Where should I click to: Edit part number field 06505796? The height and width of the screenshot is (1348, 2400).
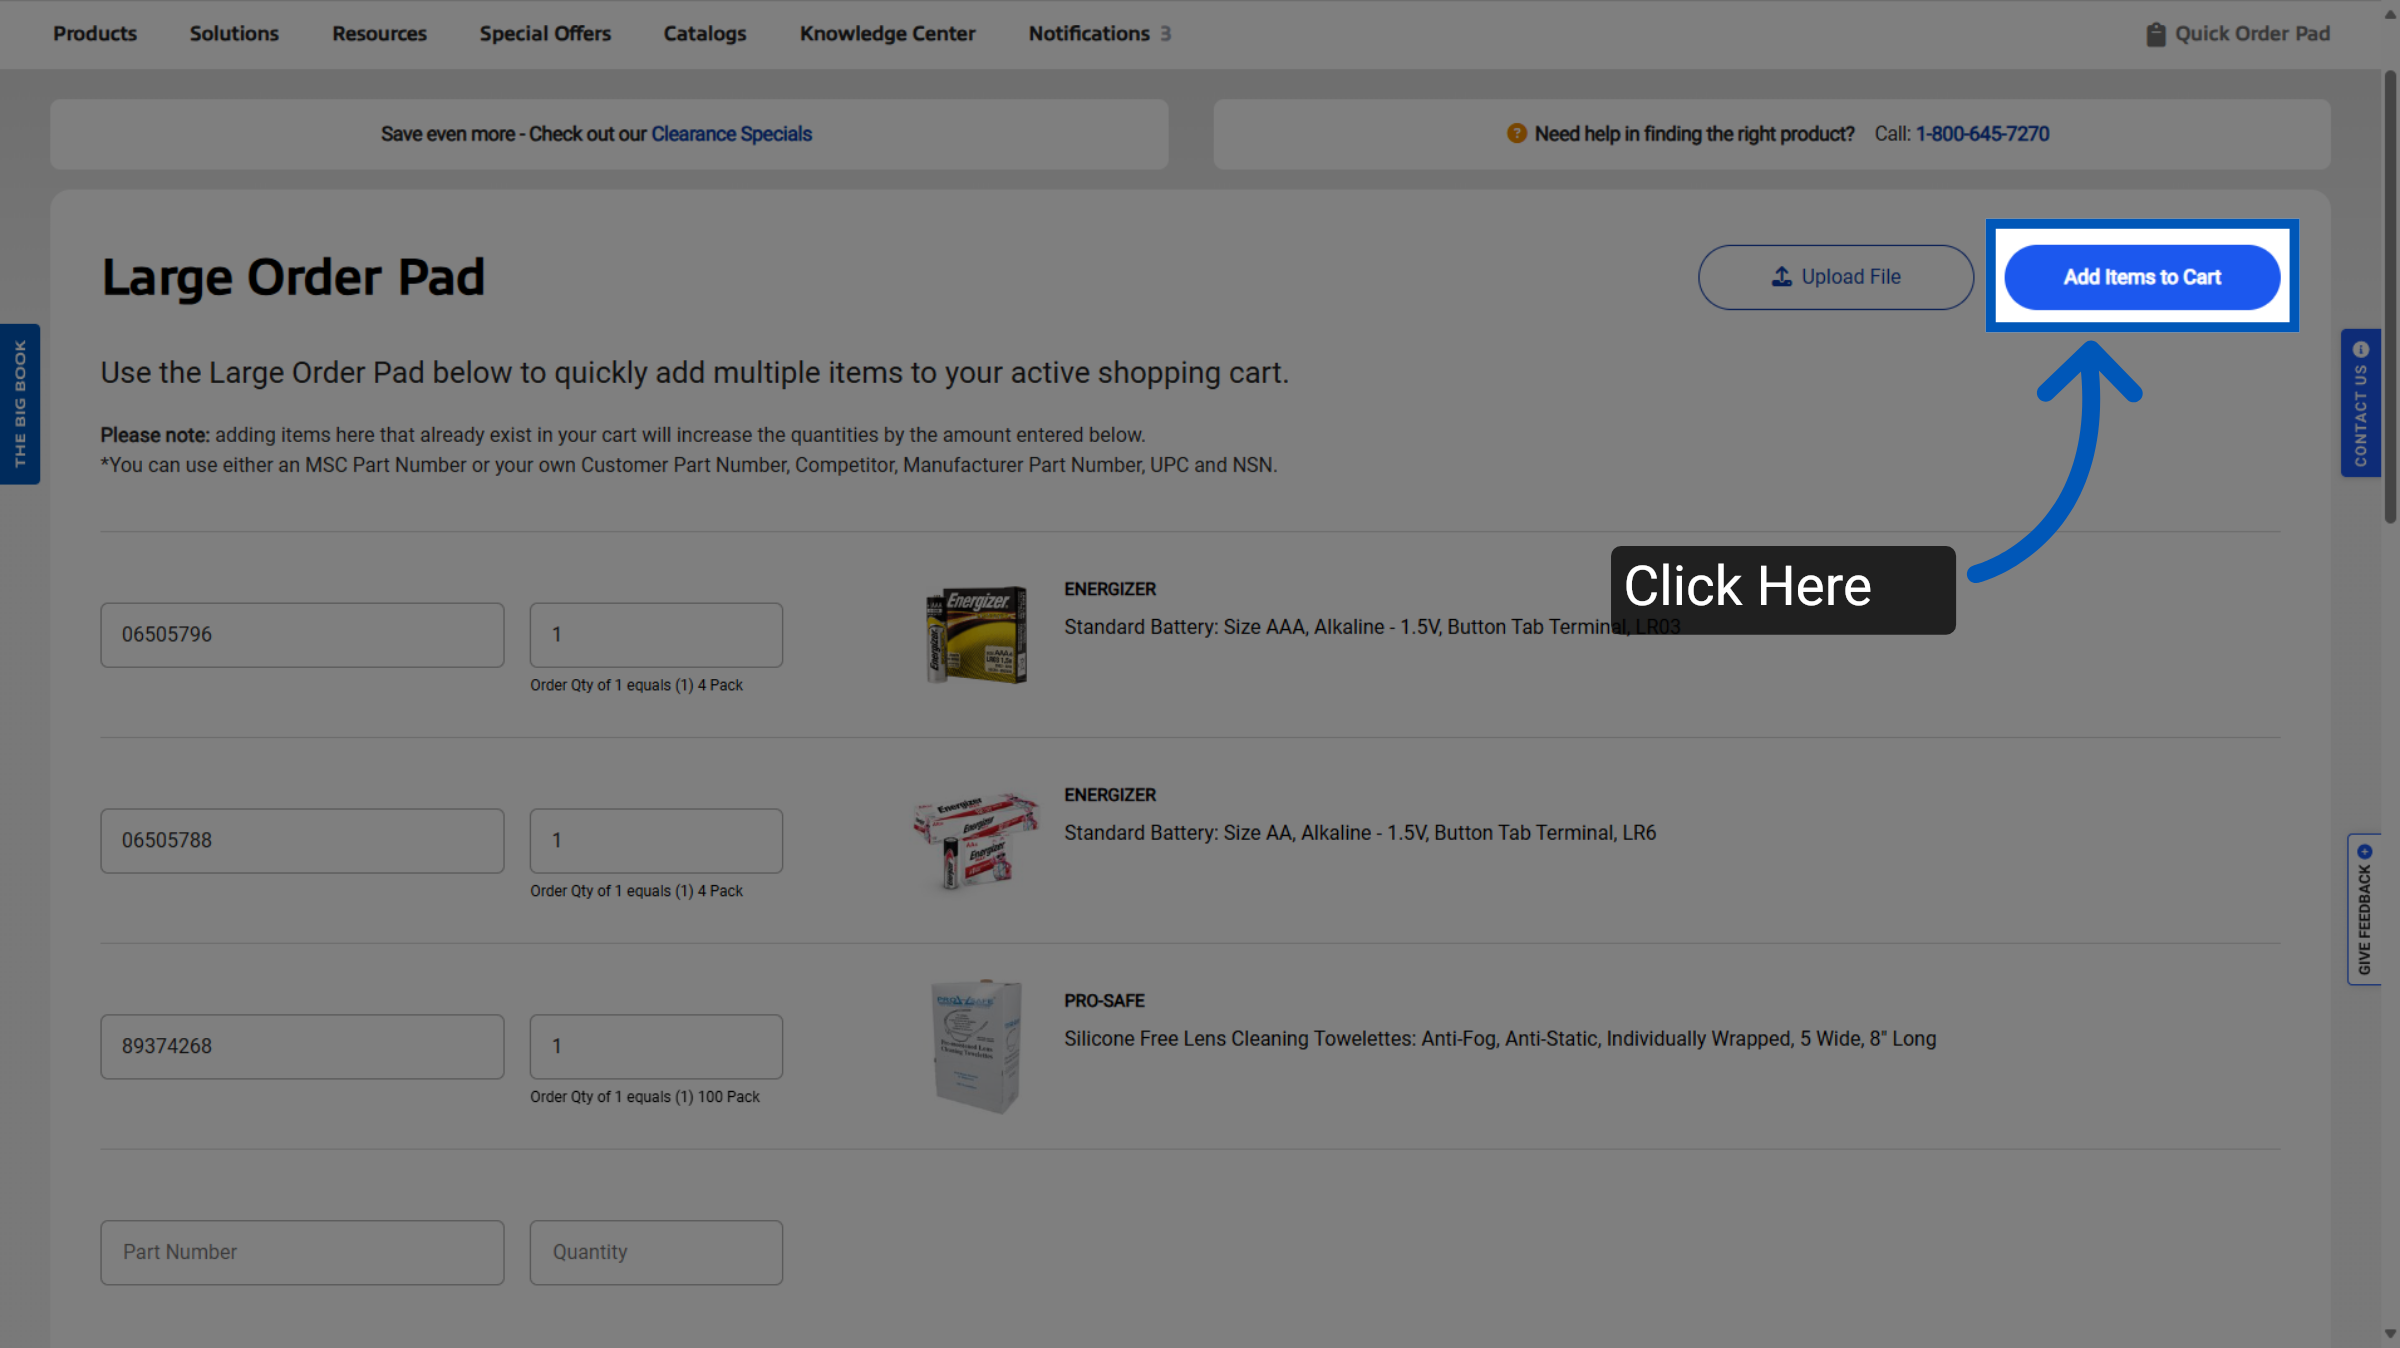tap(302, 635)
